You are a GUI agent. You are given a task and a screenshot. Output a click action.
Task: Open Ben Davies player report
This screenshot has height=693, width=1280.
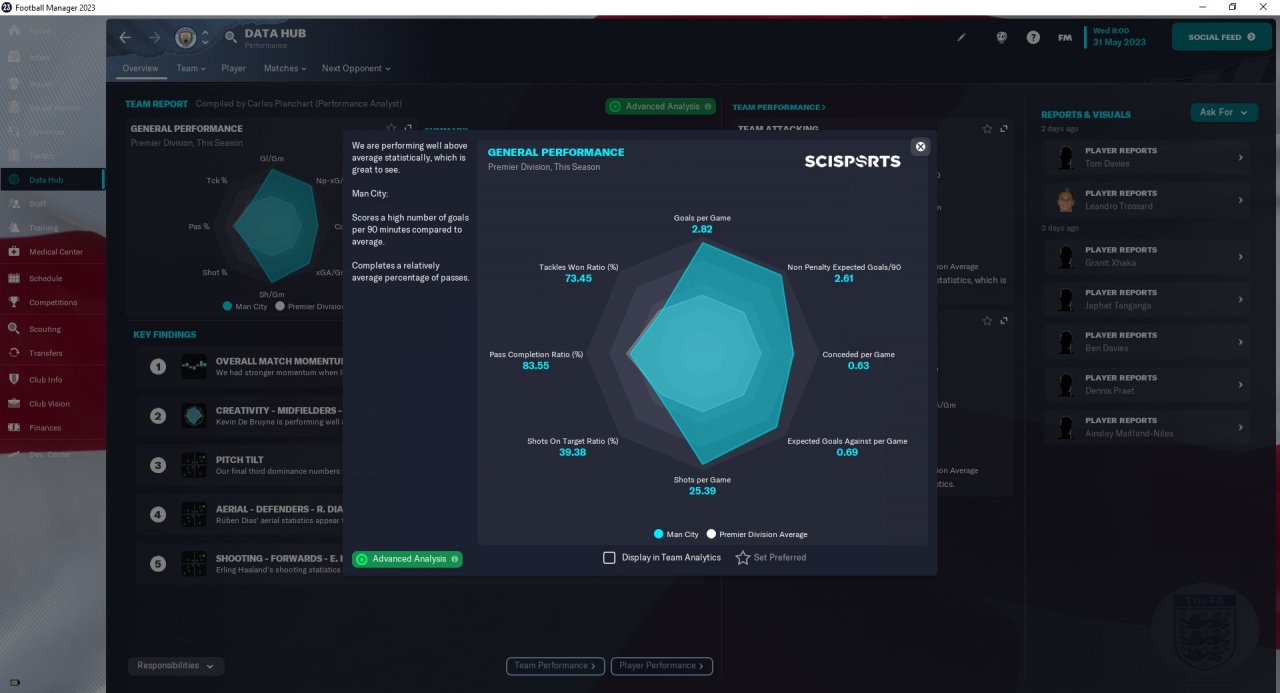coord(1146,342)
